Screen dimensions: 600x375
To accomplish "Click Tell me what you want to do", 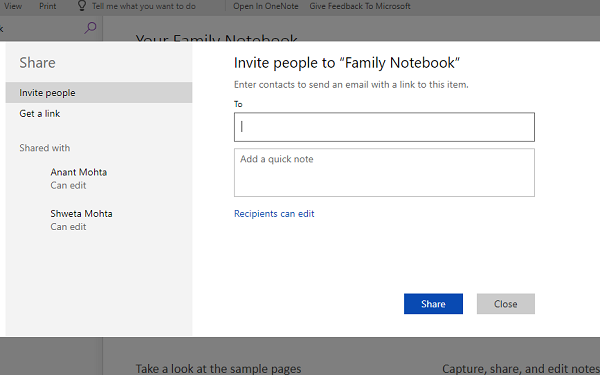I will coord(143,6).
